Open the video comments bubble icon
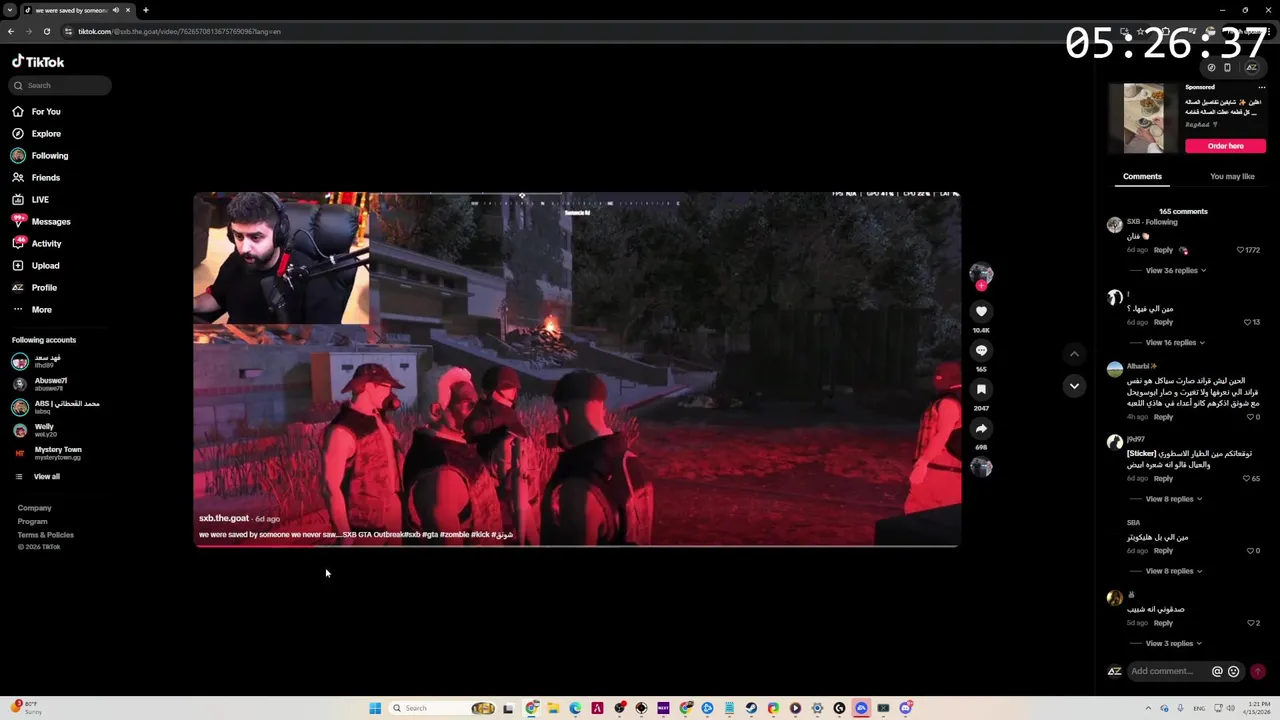Screen dimensions: 1280x720 [981, 351]
